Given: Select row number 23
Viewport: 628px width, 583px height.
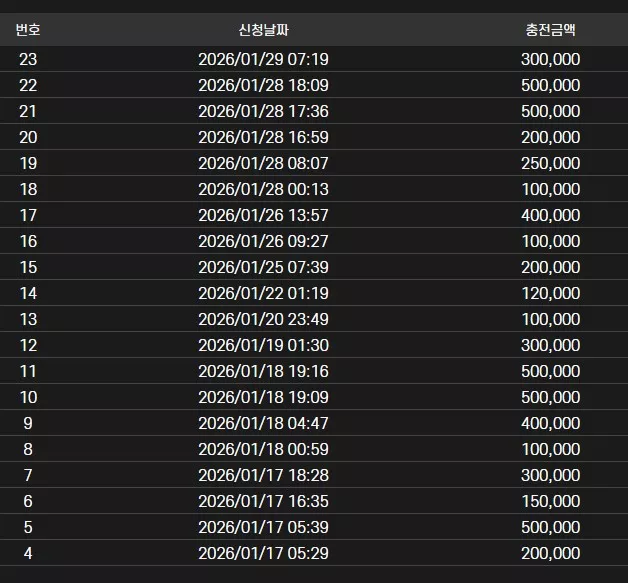Looking at the screenshot, I should [28, 59].
